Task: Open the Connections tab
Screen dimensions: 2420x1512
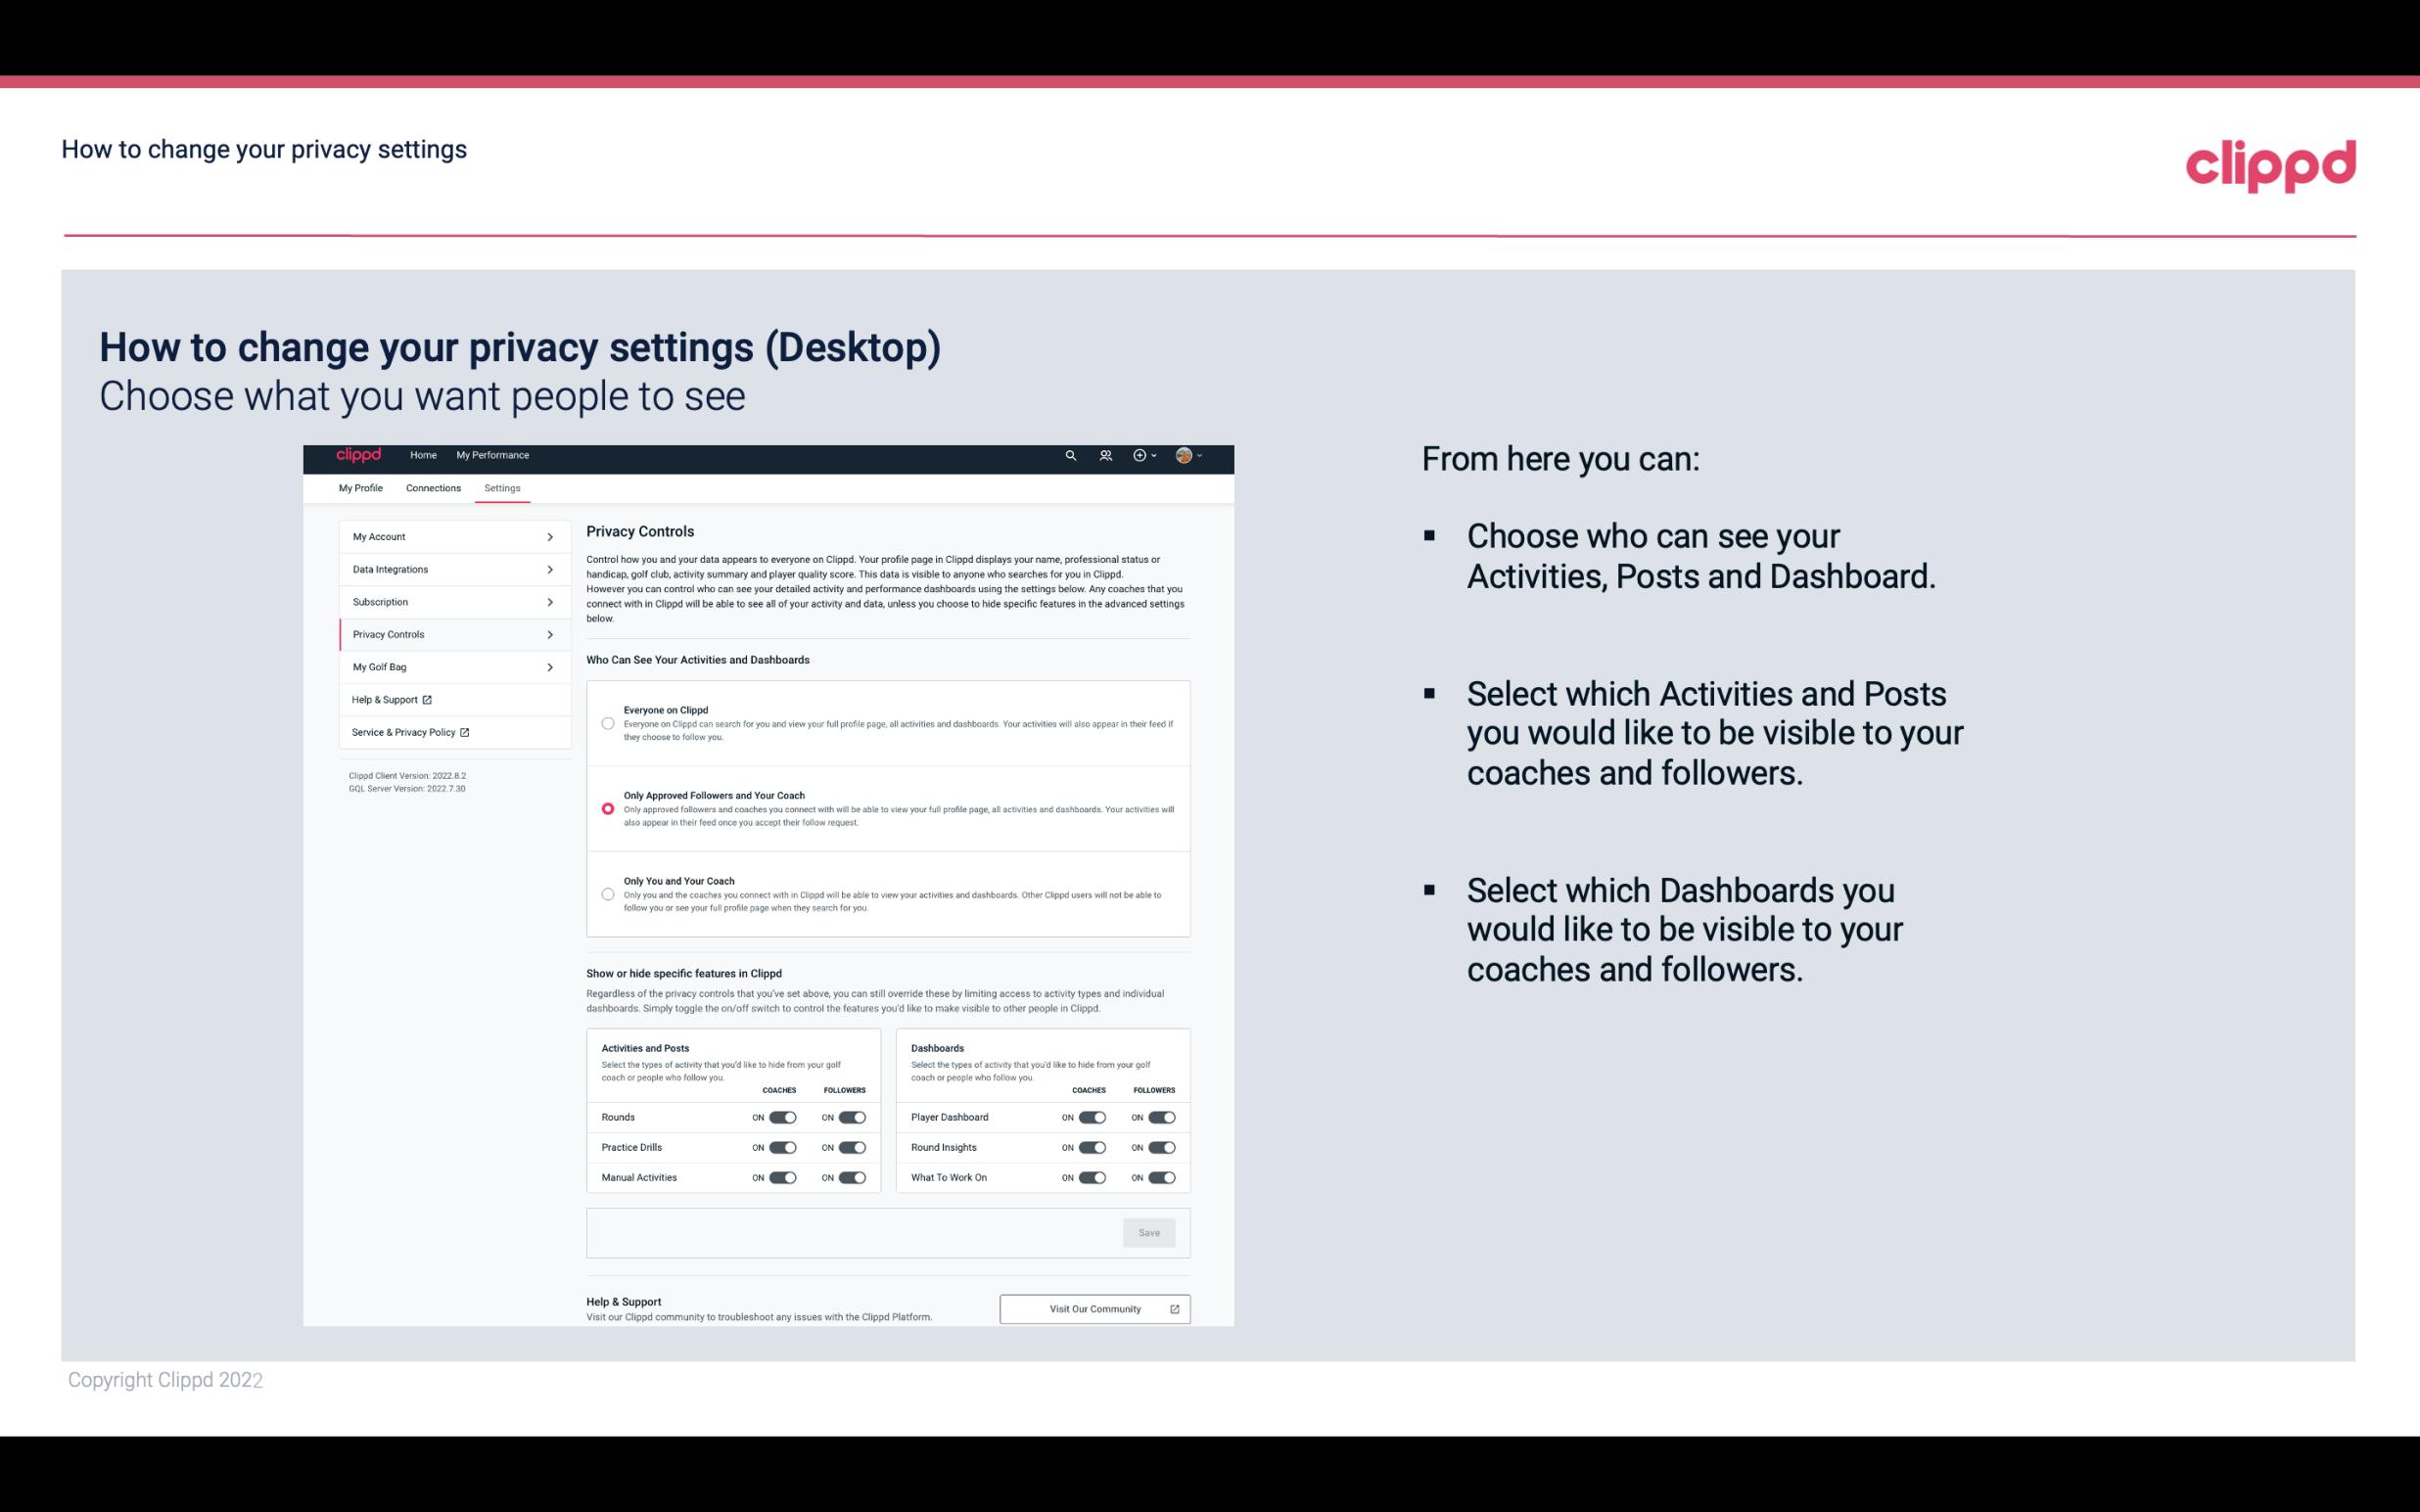Action: click(432, 487)
